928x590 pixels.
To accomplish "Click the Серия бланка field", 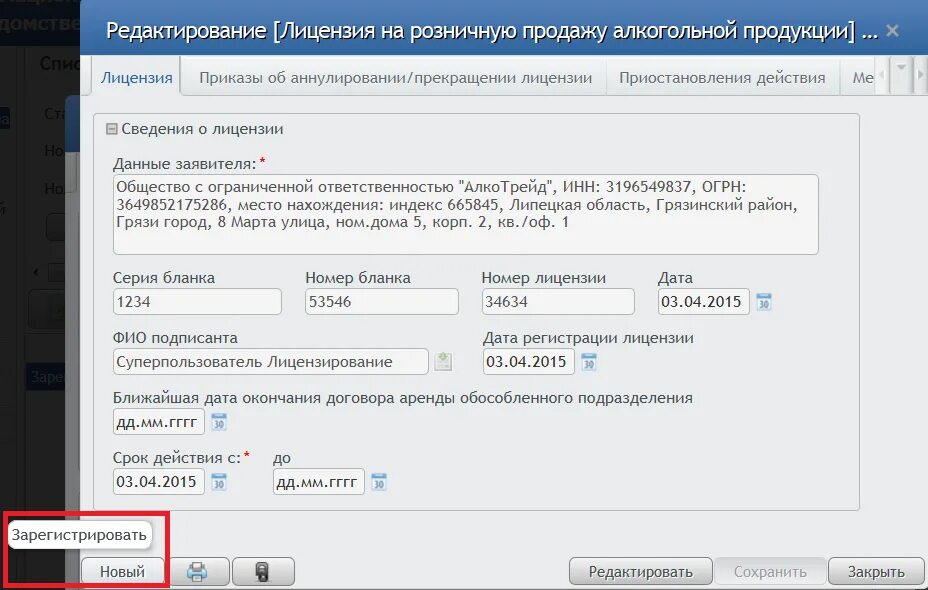I will 197,302.
